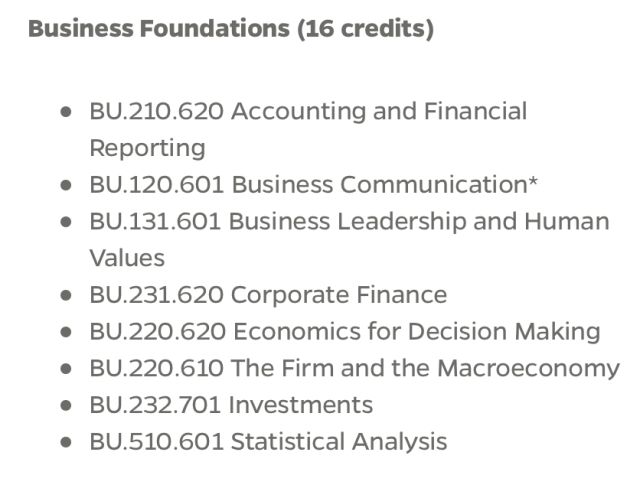Viewport: 640px width, 488px height.
Task: Click bullet beside Accounting and Financial Reporting
Action: pyautogui.click(x=66, y=111)
